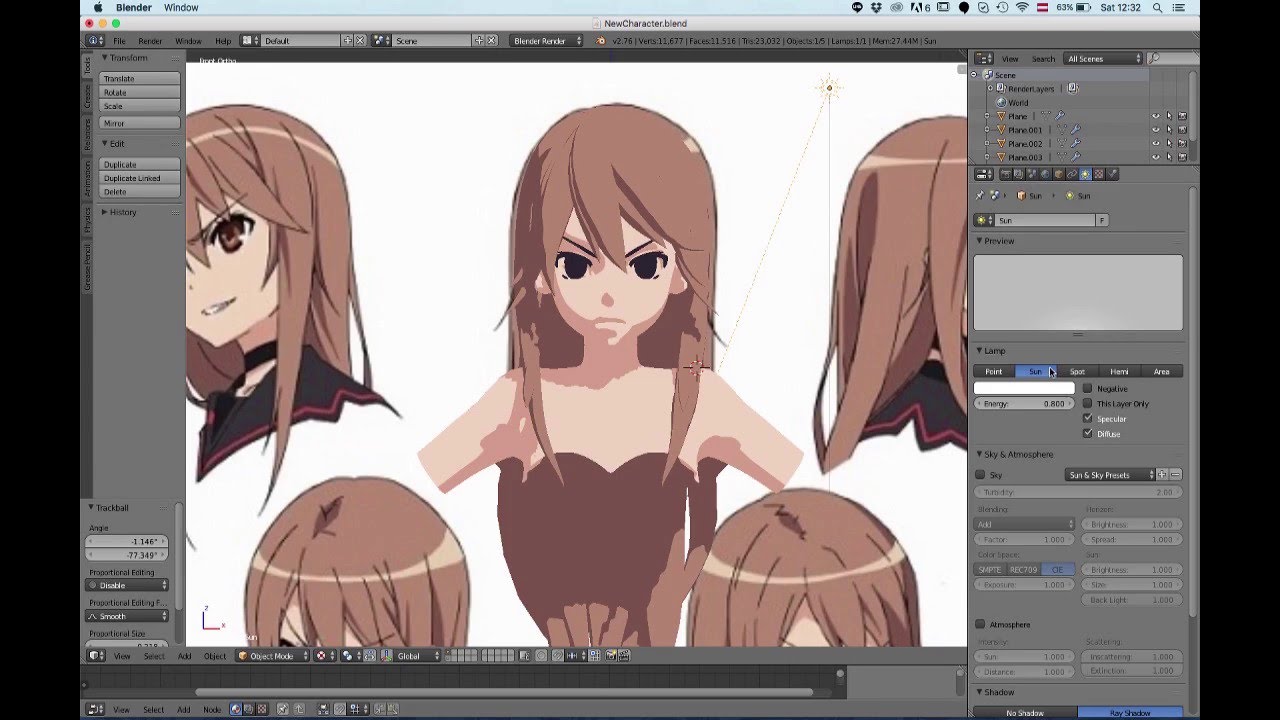Screen dimensions: 1280x720
Task: Expand the RenderLayers outliner item
Action: [x=990, y=88]
